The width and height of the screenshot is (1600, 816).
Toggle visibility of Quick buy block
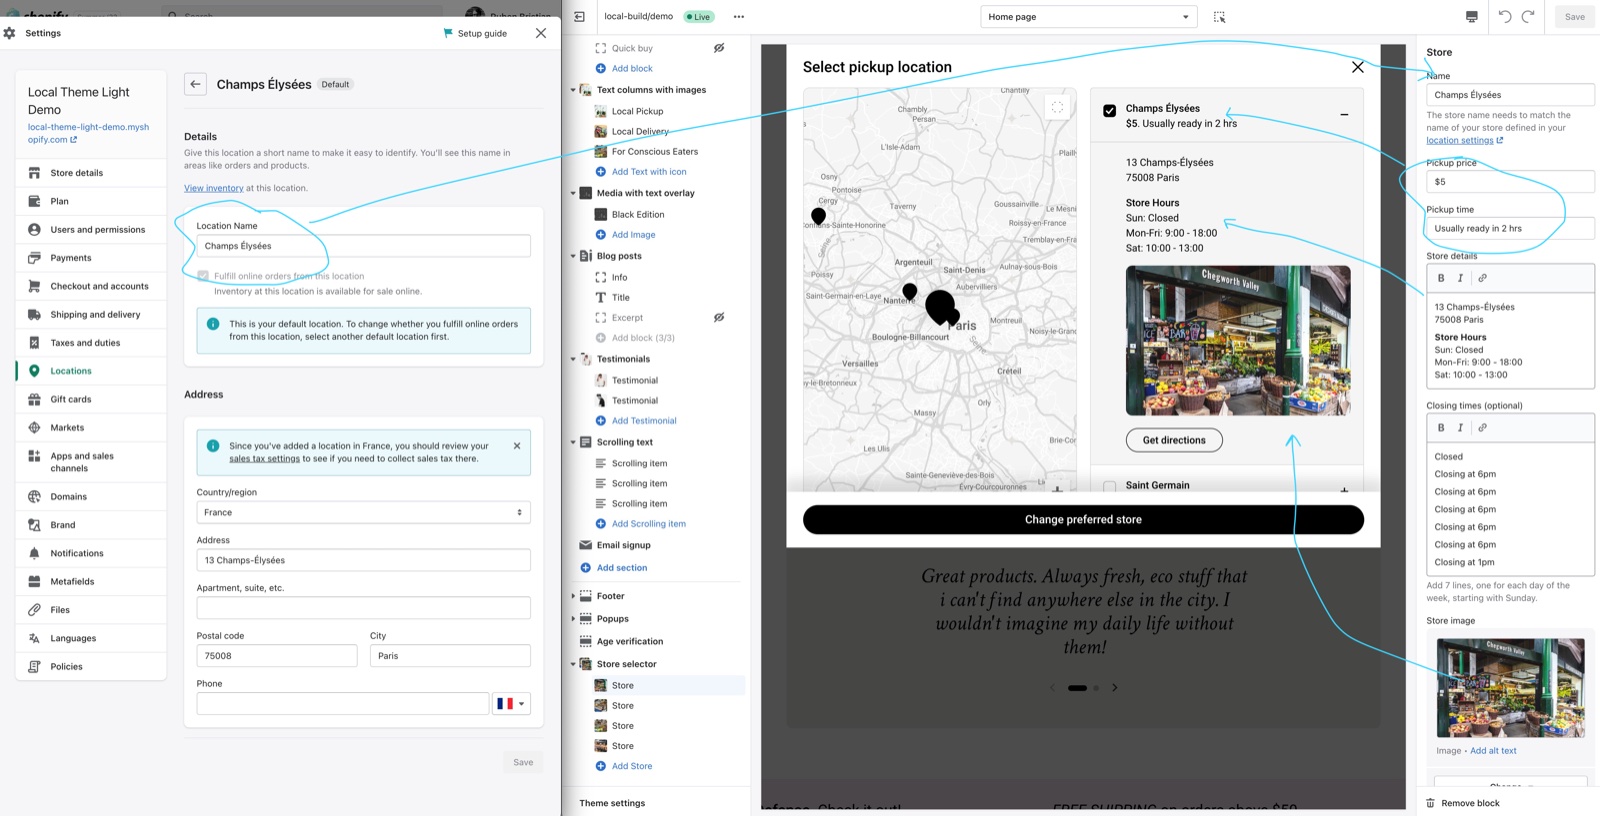coord(719,48)
